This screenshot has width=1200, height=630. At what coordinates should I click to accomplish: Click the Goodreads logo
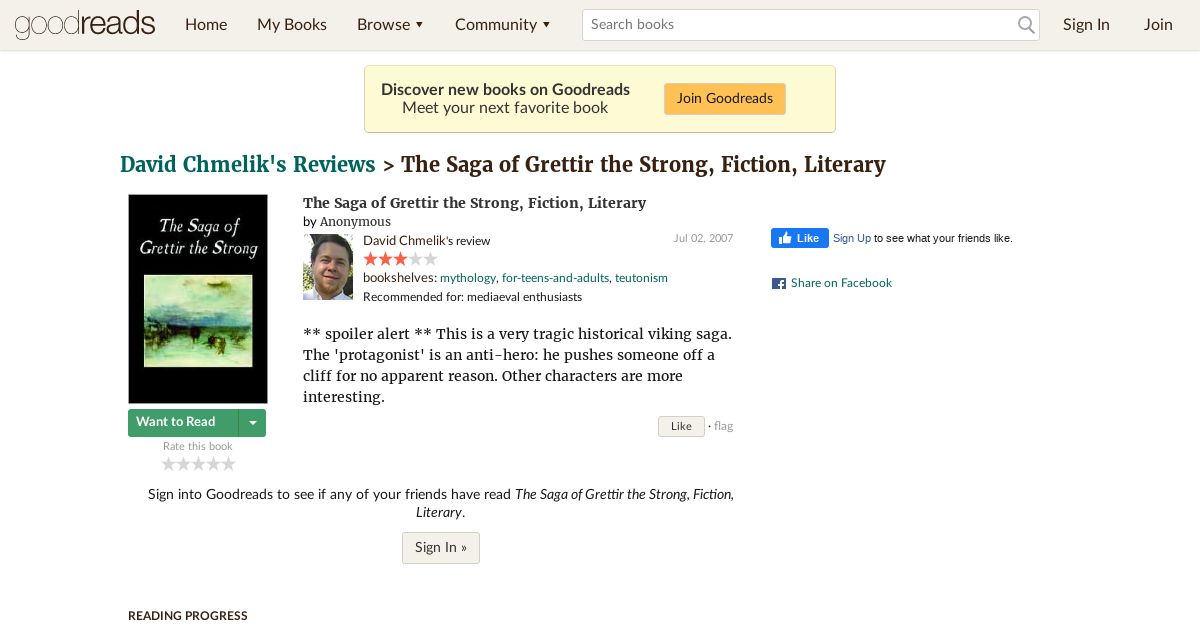coord(85,24)
